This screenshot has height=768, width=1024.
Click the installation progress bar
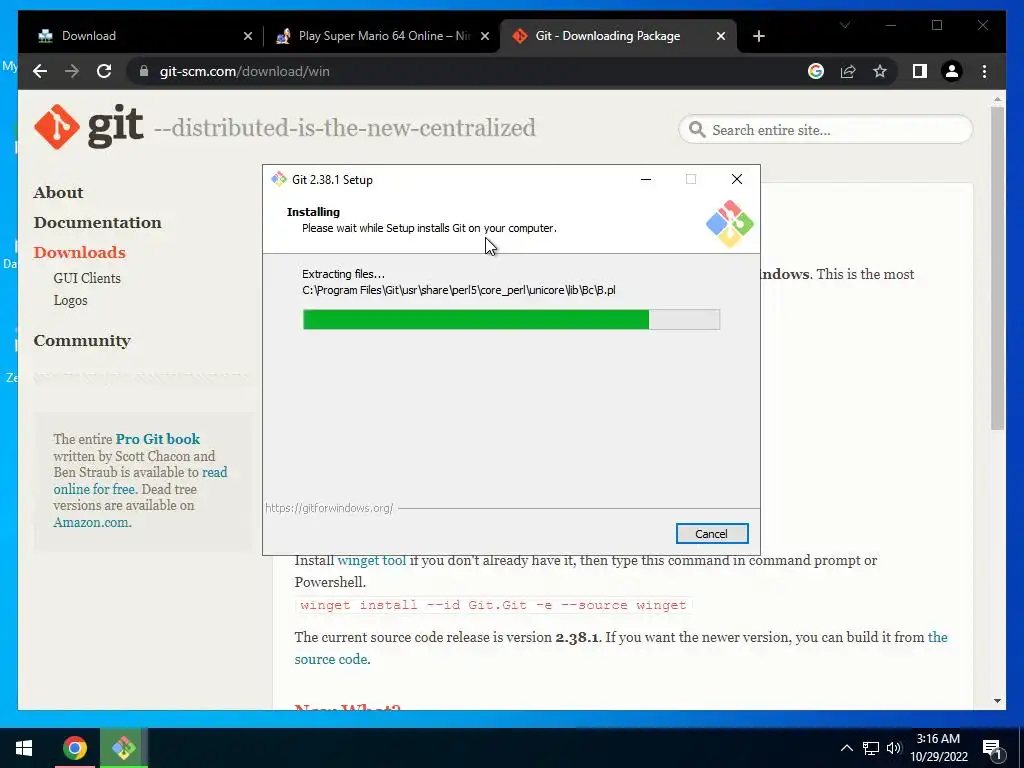tap(511, 319)
